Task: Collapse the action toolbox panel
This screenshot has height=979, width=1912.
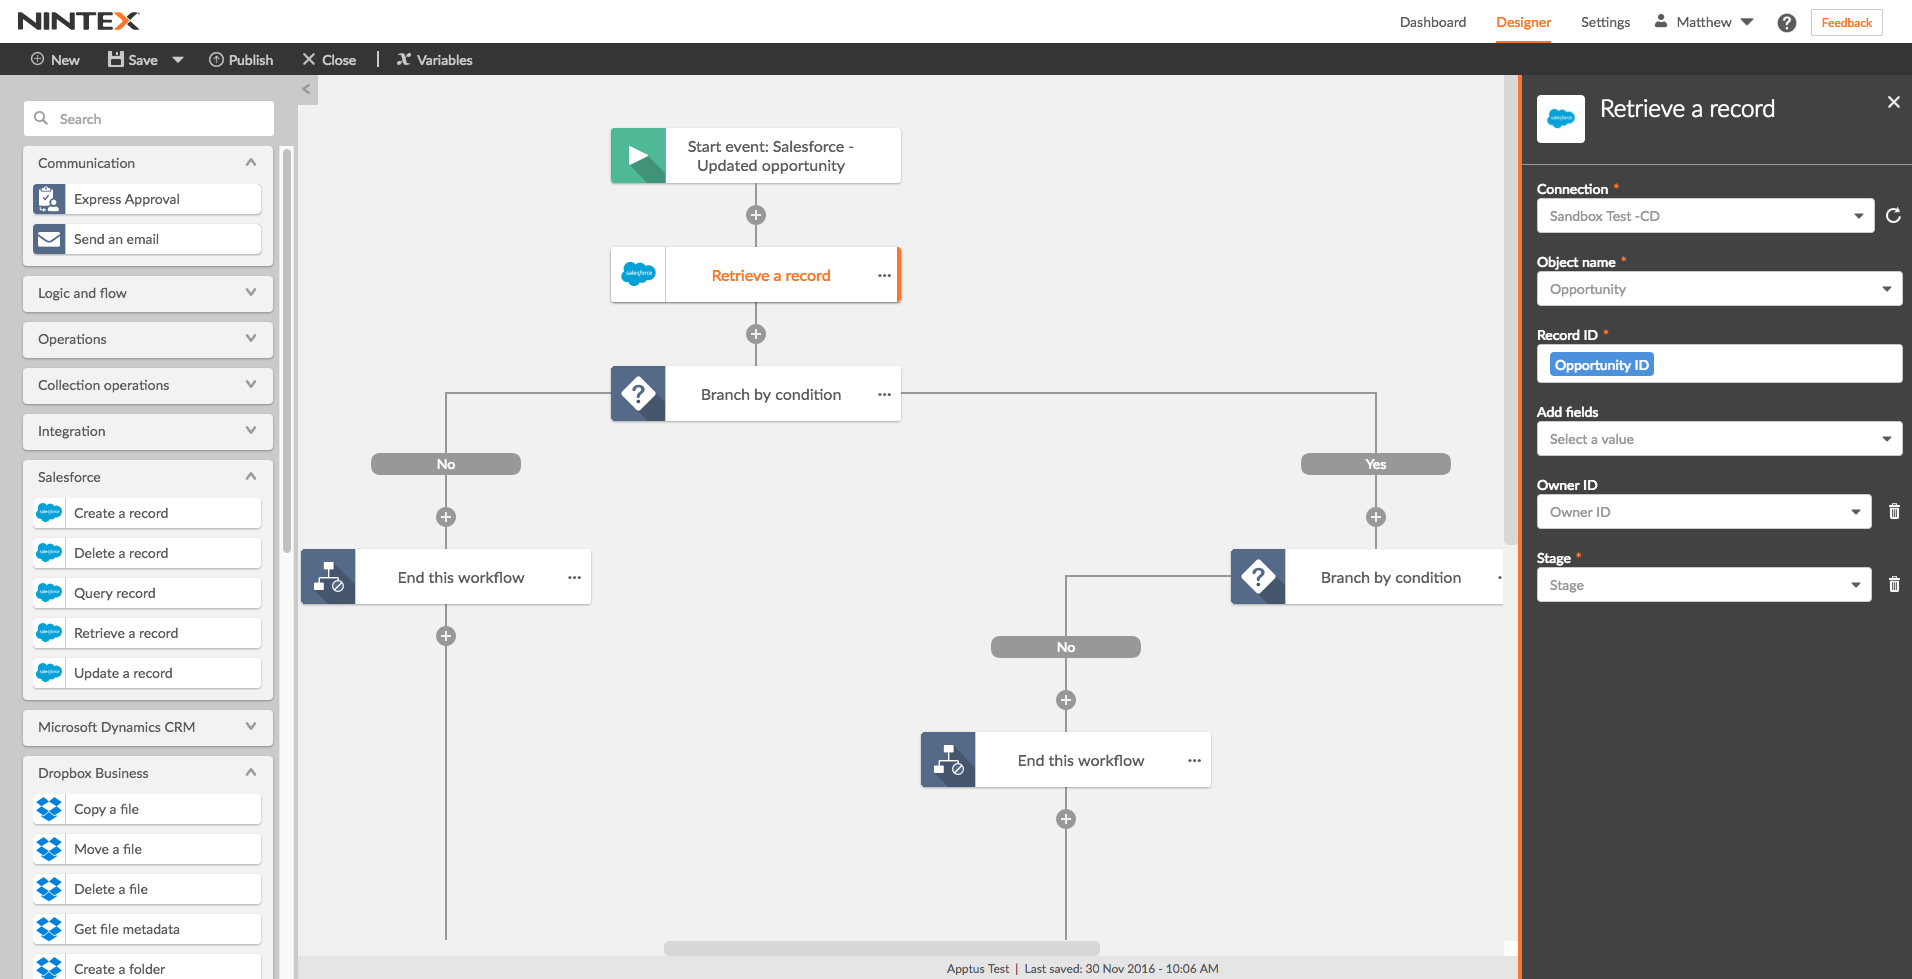Action: pos(306,89)
